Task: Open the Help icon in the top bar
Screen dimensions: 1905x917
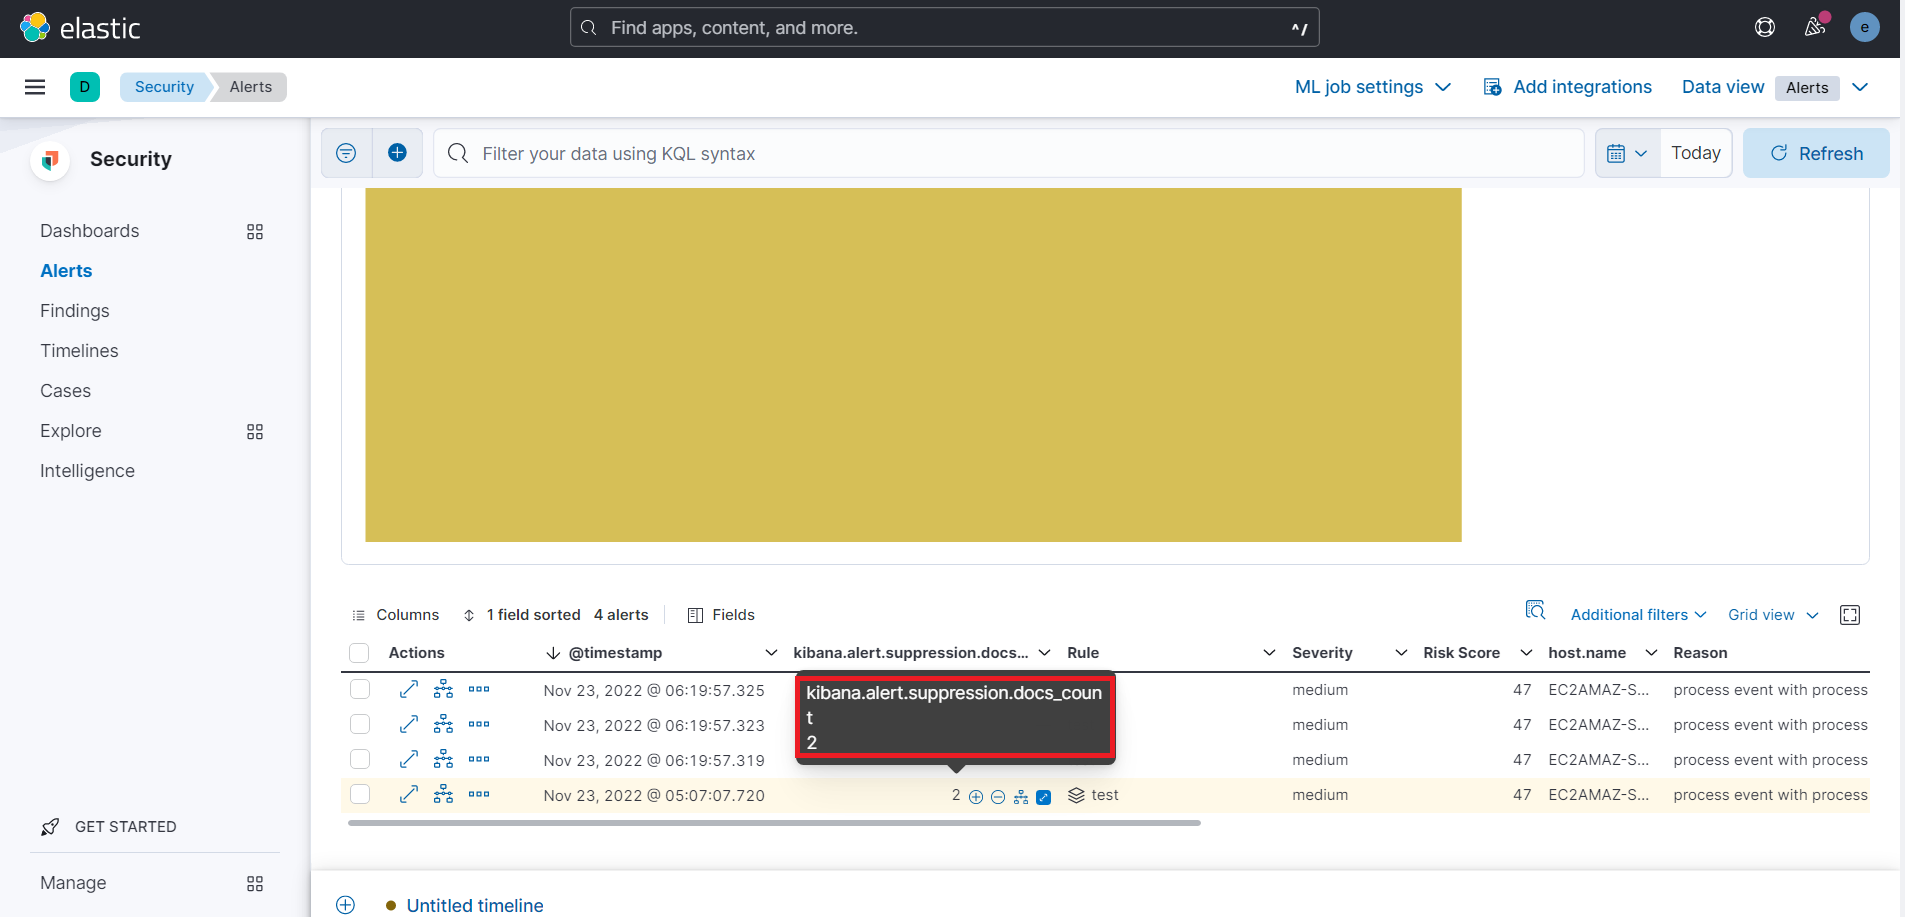Action: 1766,27
